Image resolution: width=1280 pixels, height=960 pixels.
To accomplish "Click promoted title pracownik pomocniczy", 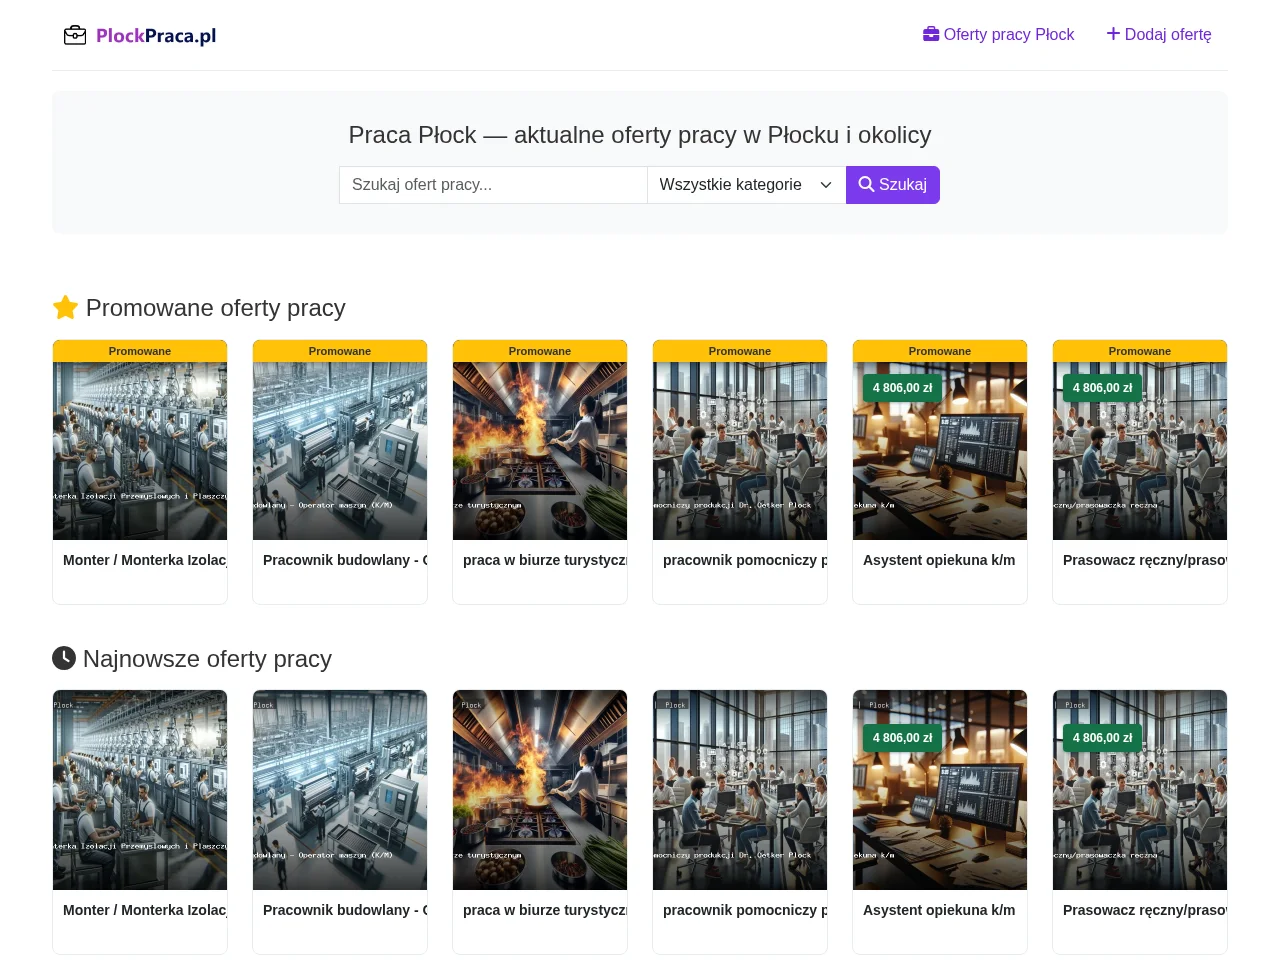I will click(x=745, y=560).
